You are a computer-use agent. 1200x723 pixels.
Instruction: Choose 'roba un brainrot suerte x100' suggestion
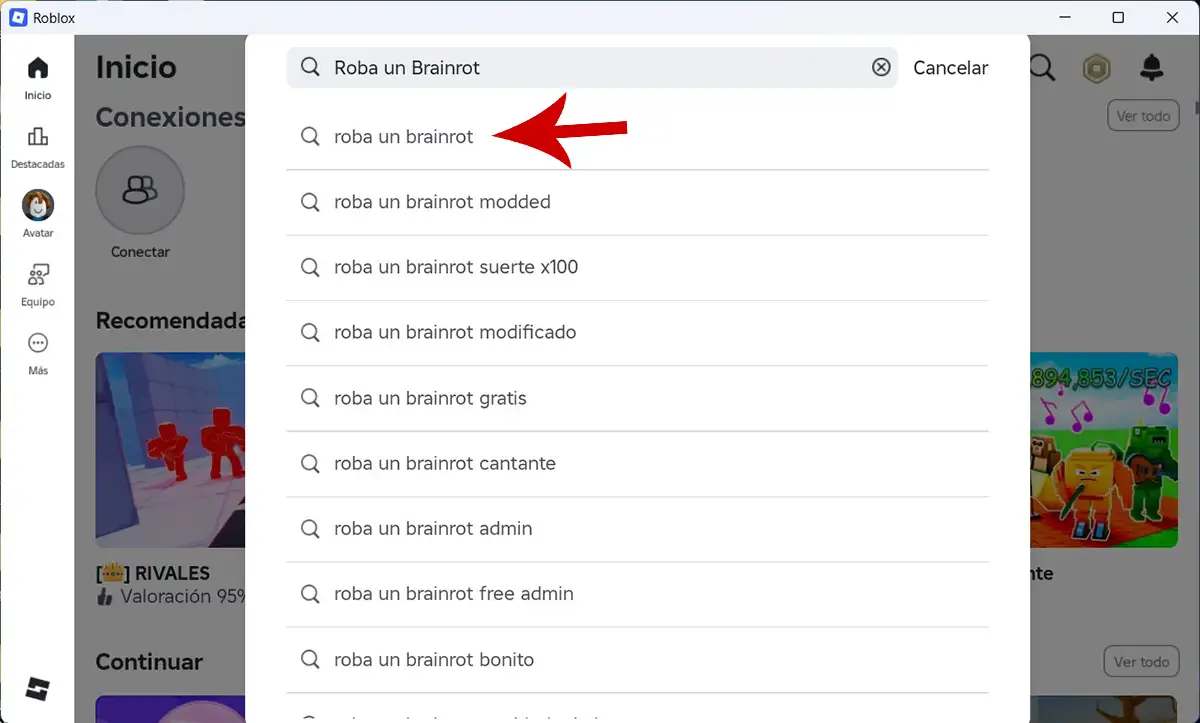pos(456,267)
